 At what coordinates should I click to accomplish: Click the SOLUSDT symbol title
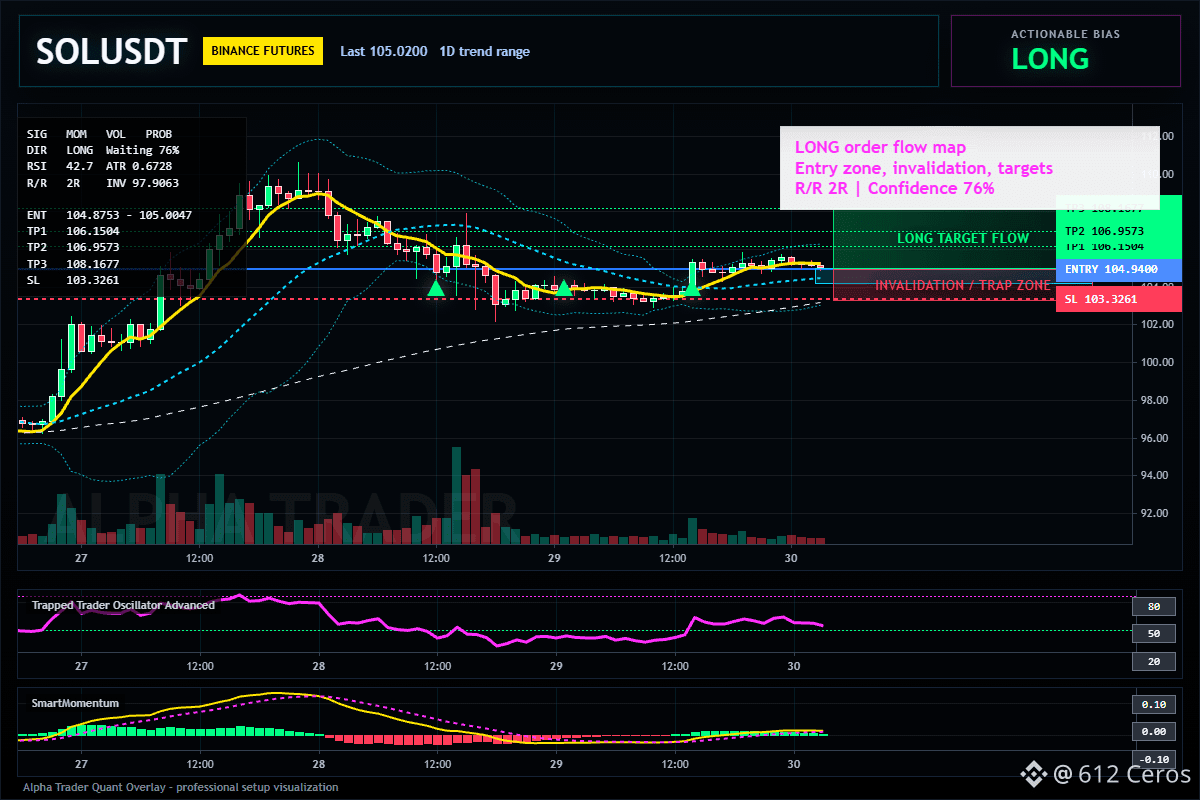(111, 51)
